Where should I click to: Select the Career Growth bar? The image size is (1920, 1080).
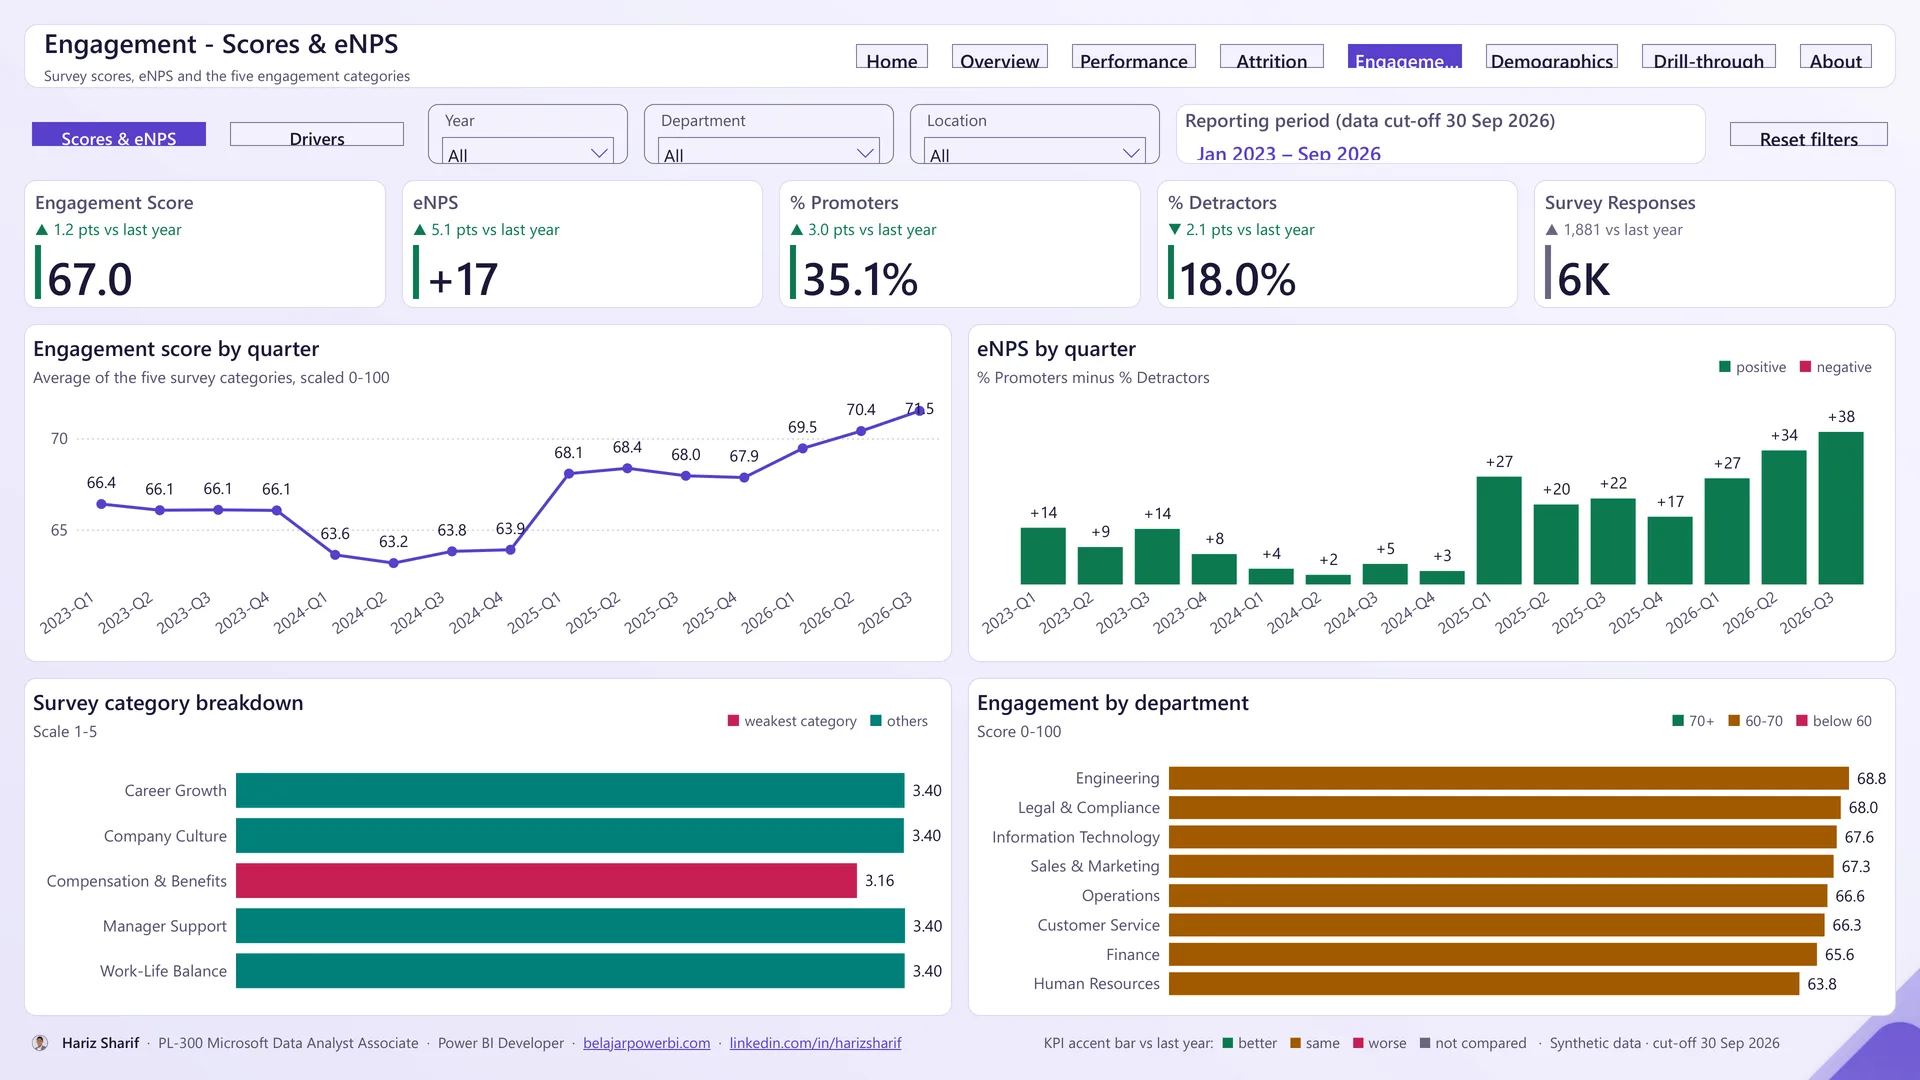(570, 790)
